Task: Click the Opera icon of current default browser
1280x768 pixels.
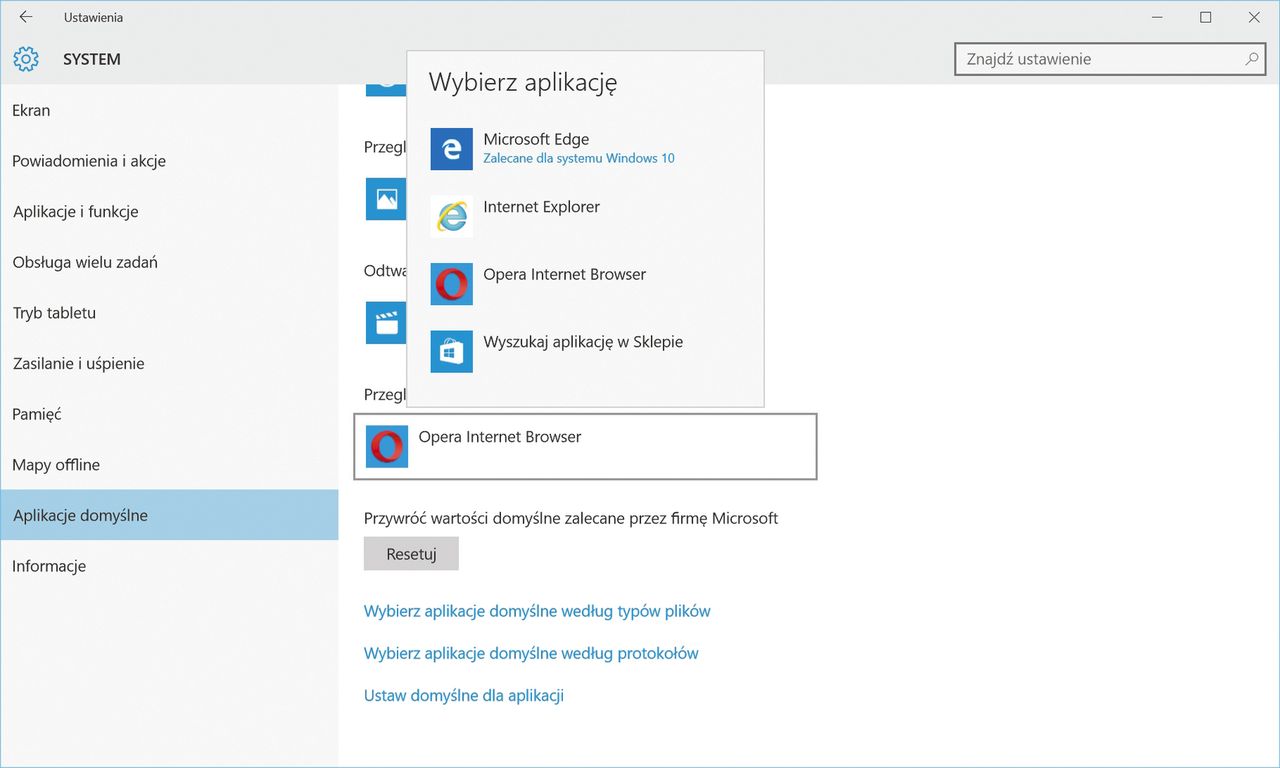Action: point(387,446)
